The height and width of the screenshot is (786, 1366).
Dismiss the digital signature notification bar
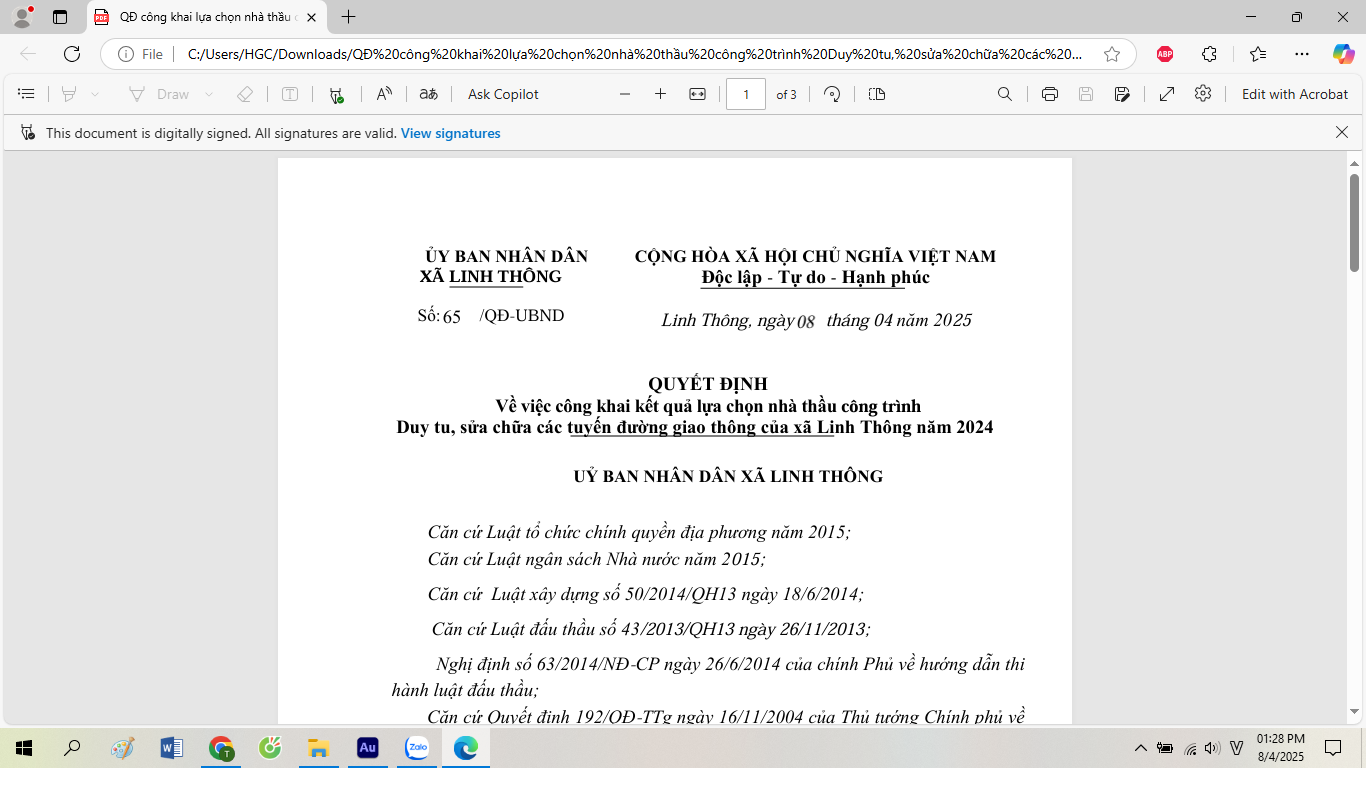coord(1342,132)
